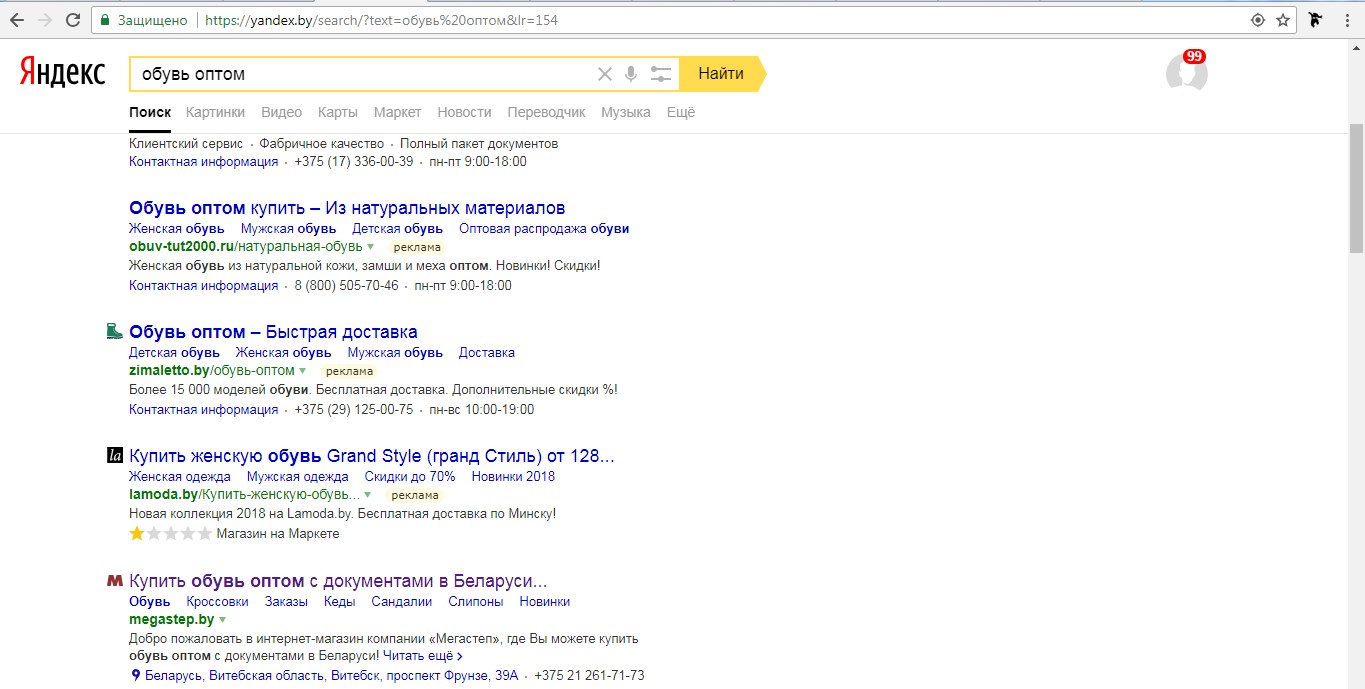Open the 'Музыка' tab
Viewport: 1365px width, 689px height.
626,112
